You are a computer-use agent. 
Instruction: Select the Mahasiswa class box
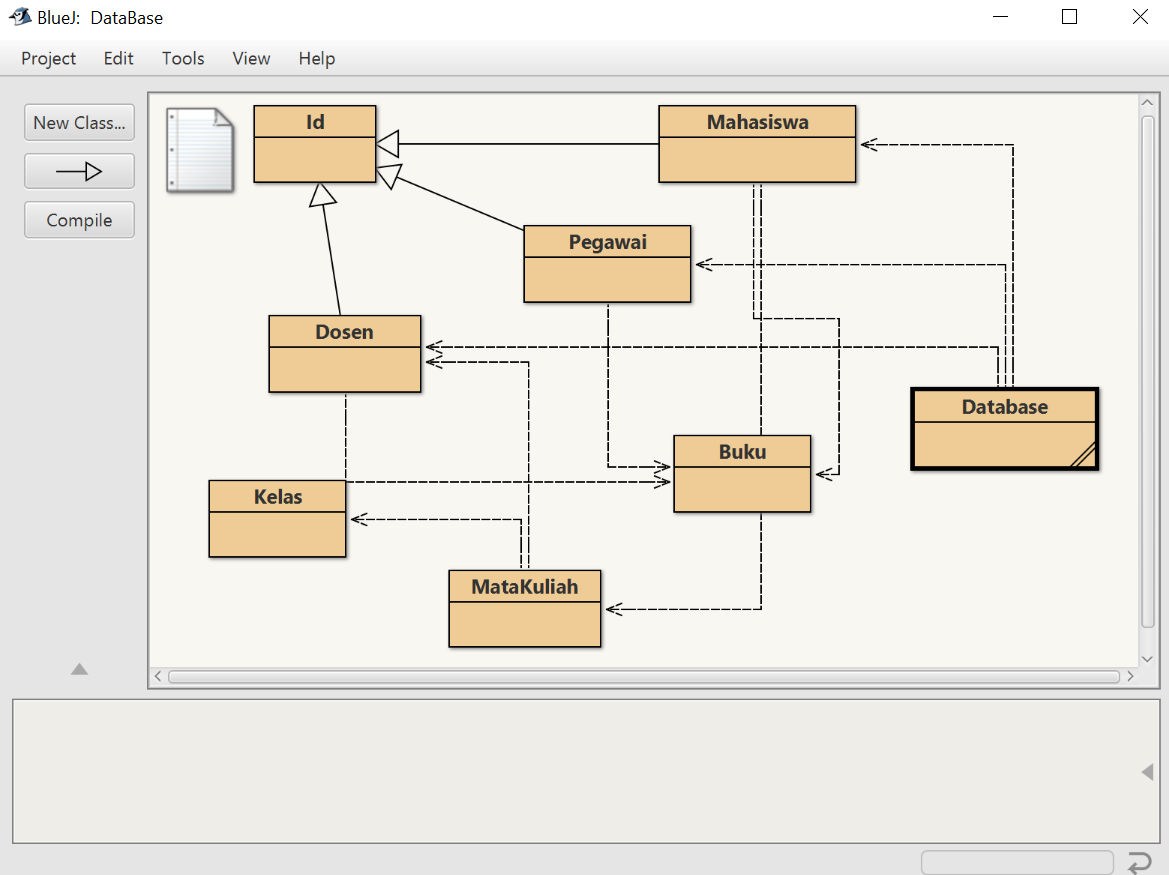(757, 144)
